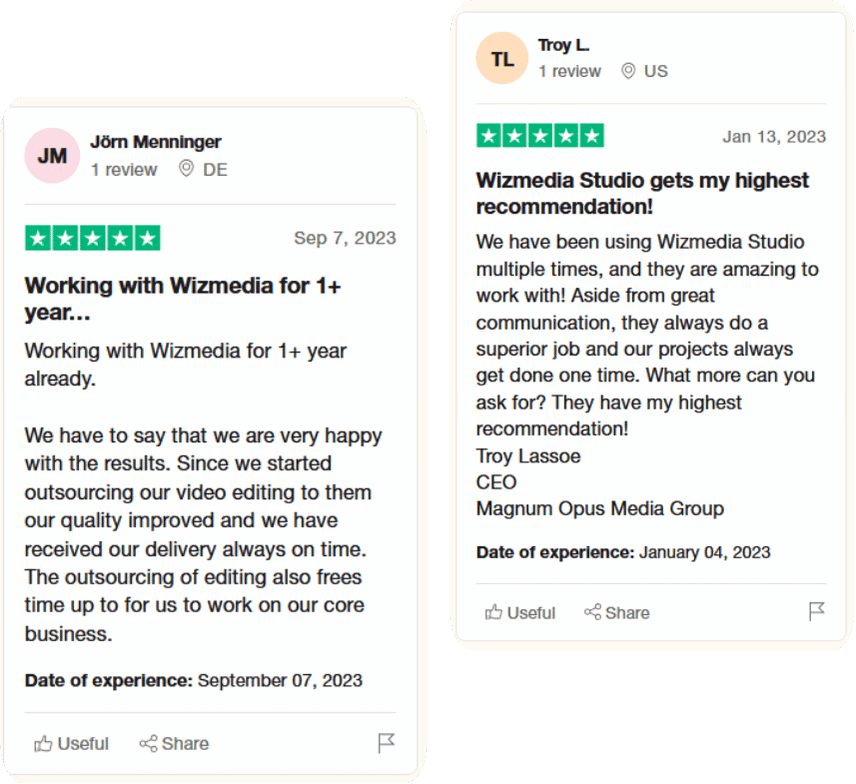Click 1 review under Troy L.
The height and width of the screenshot is (784, 856).
point(569,72)
